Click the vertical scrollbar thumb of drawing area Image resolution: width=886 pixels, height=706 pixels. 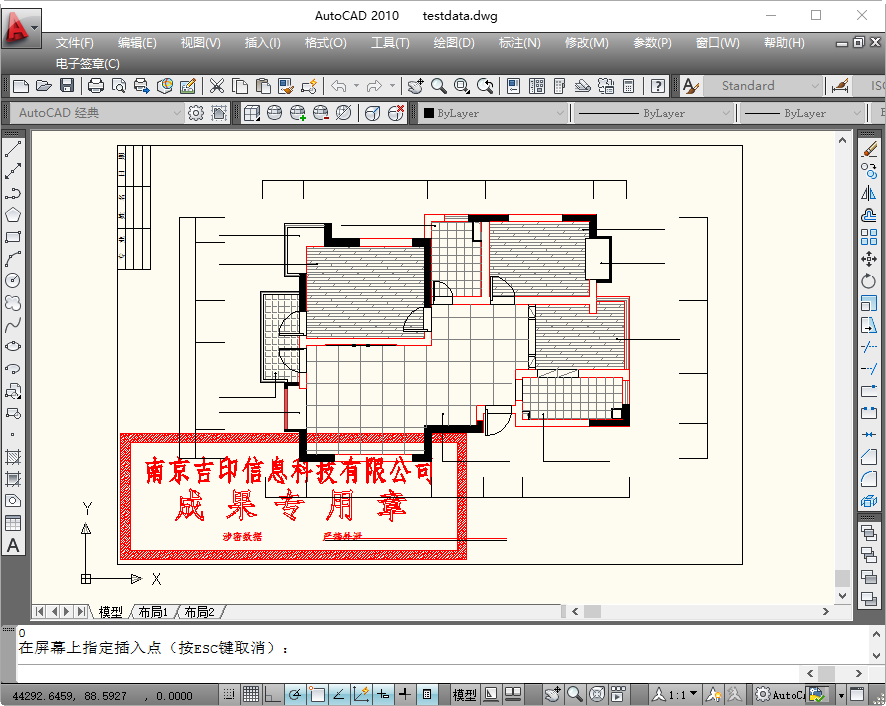842,578
